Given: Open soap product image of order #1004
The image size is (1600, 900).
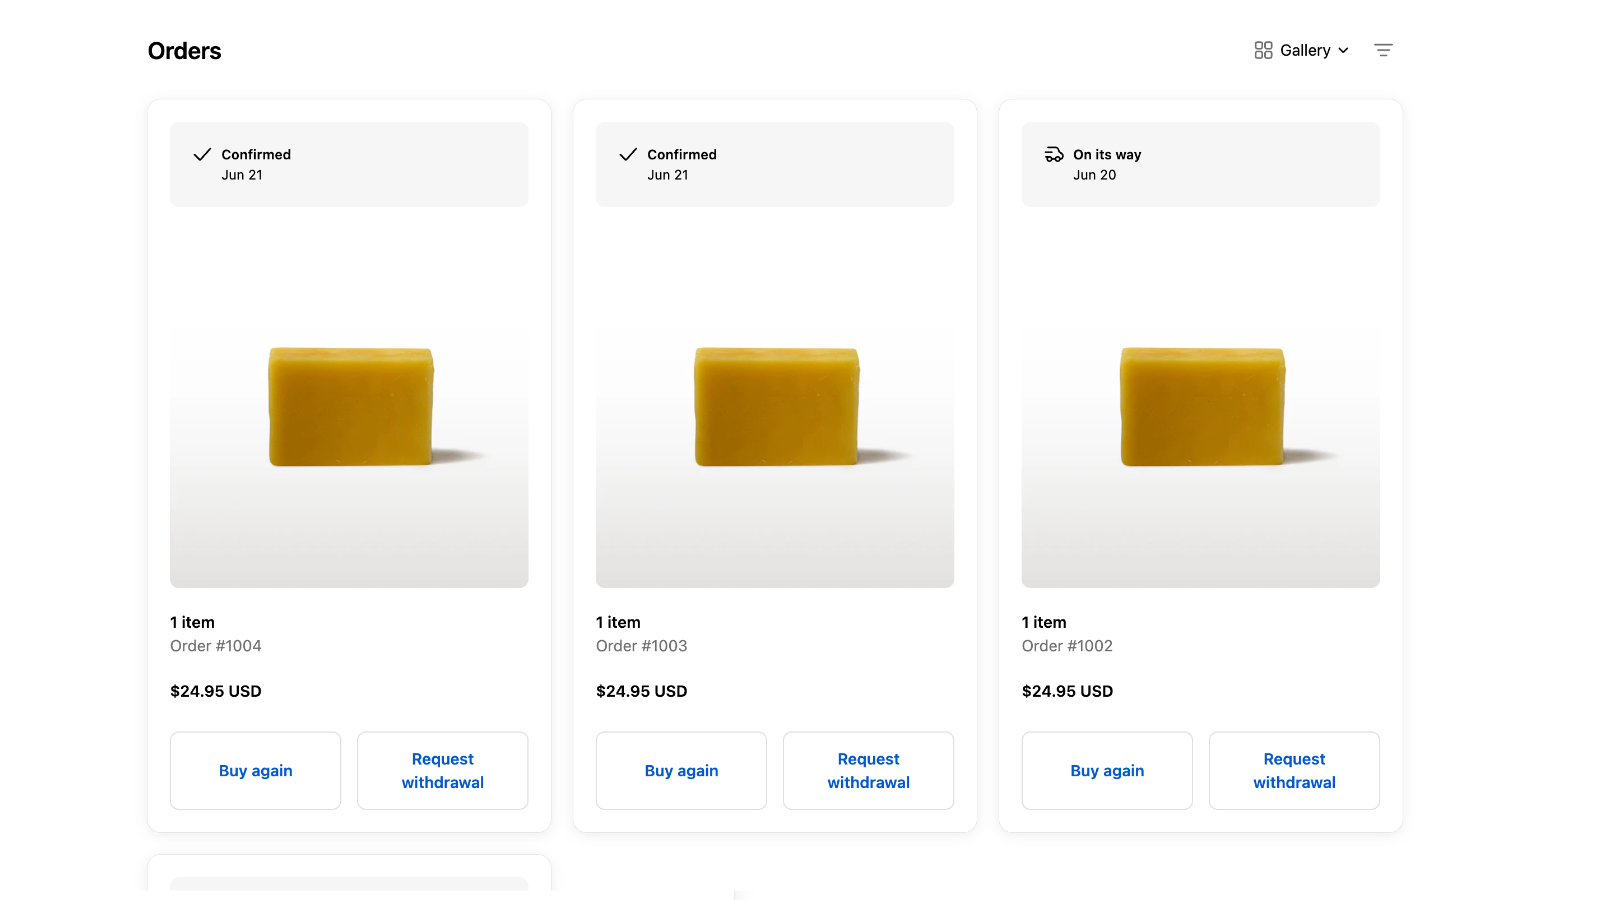Looking at the screenshot, I should coord(349,408).
